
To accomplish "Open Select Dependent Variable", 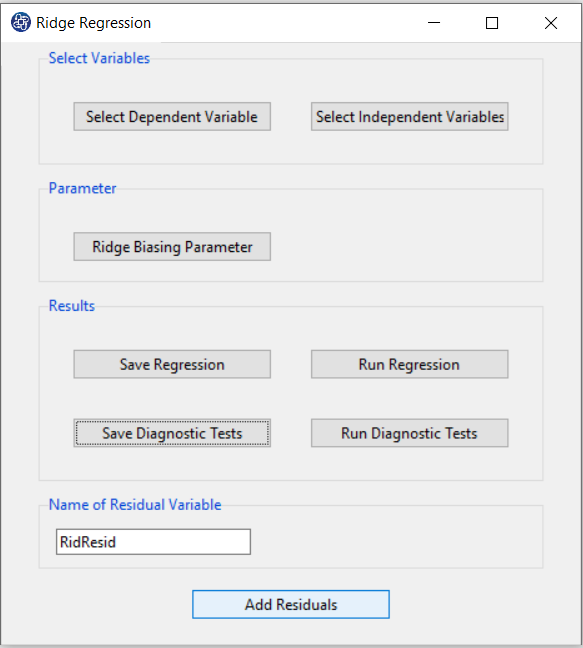I will tap(172, 117).
